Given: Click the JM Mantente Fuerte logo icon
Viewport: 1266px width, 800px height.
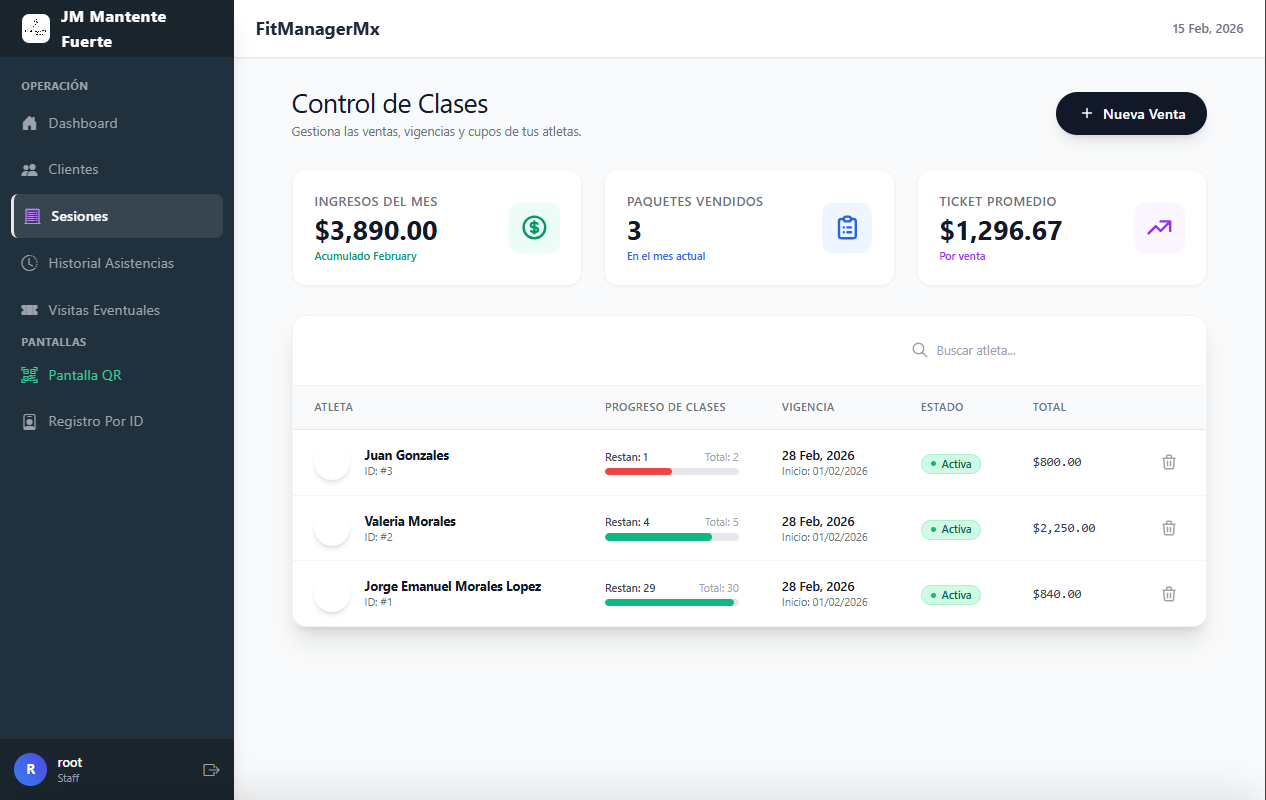Looking at the screenshot, I should point(36,29).
